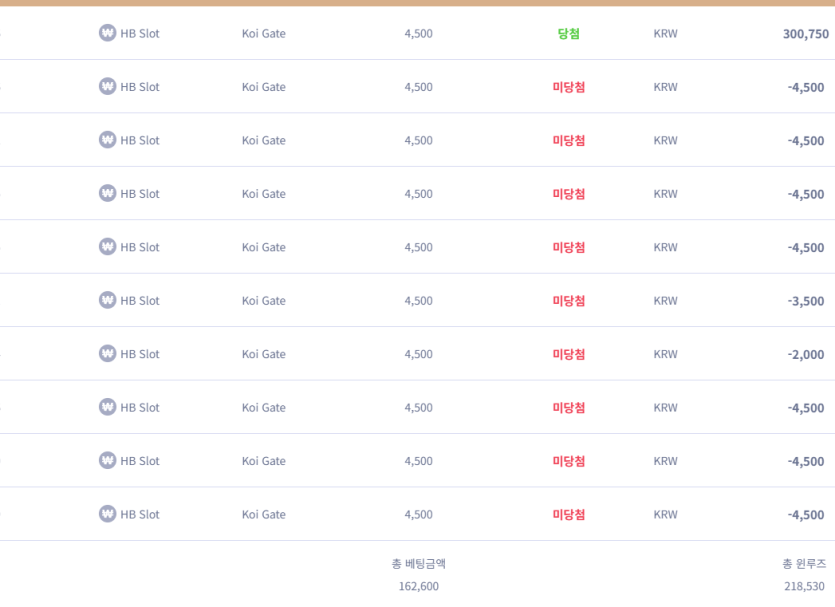The width and height of the screenshot is (835, 607).
Task: Click the won icon in the fifth row
Action: pos(108,247)
